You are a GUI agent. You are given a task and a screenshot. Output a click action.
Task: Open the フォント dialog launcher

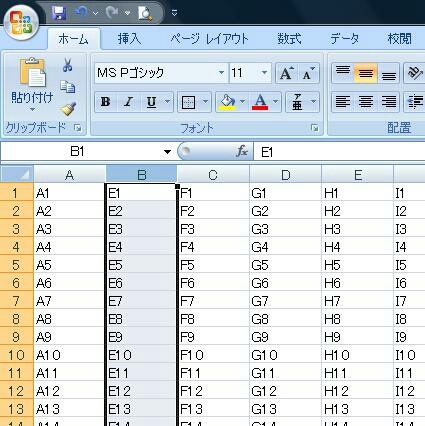click(314, 128)
